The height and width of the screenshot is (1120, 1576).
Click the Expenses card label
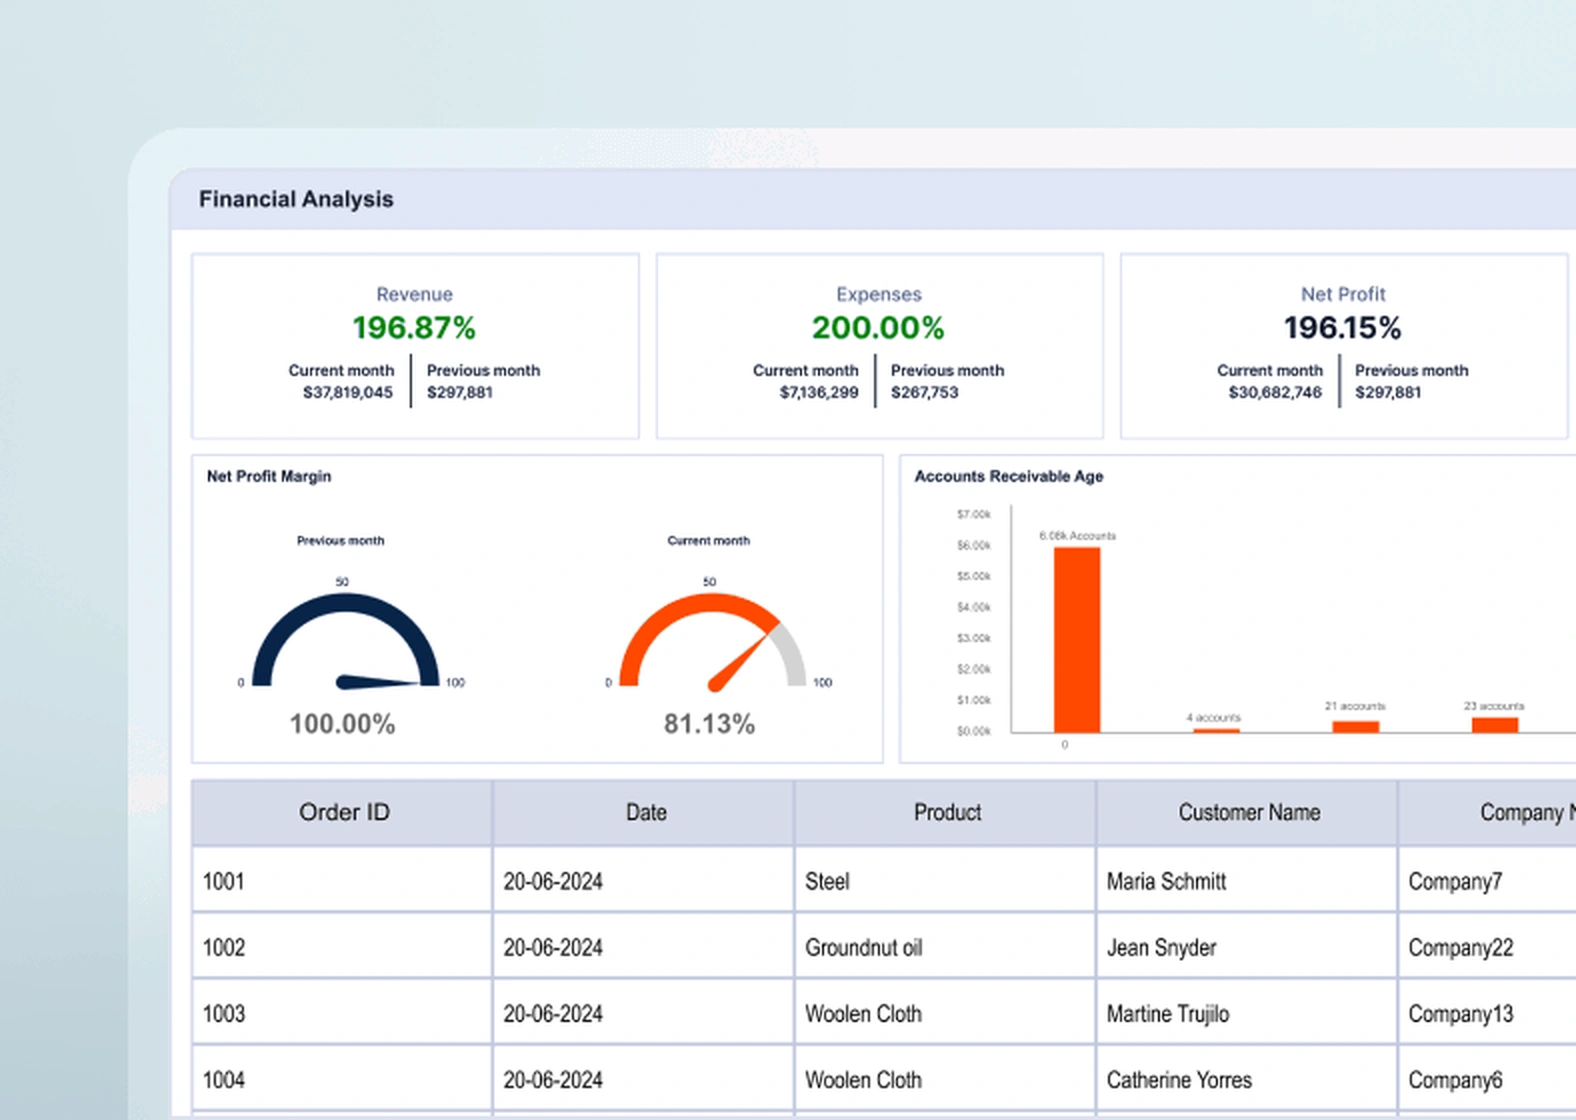click(x=878, y=294)
